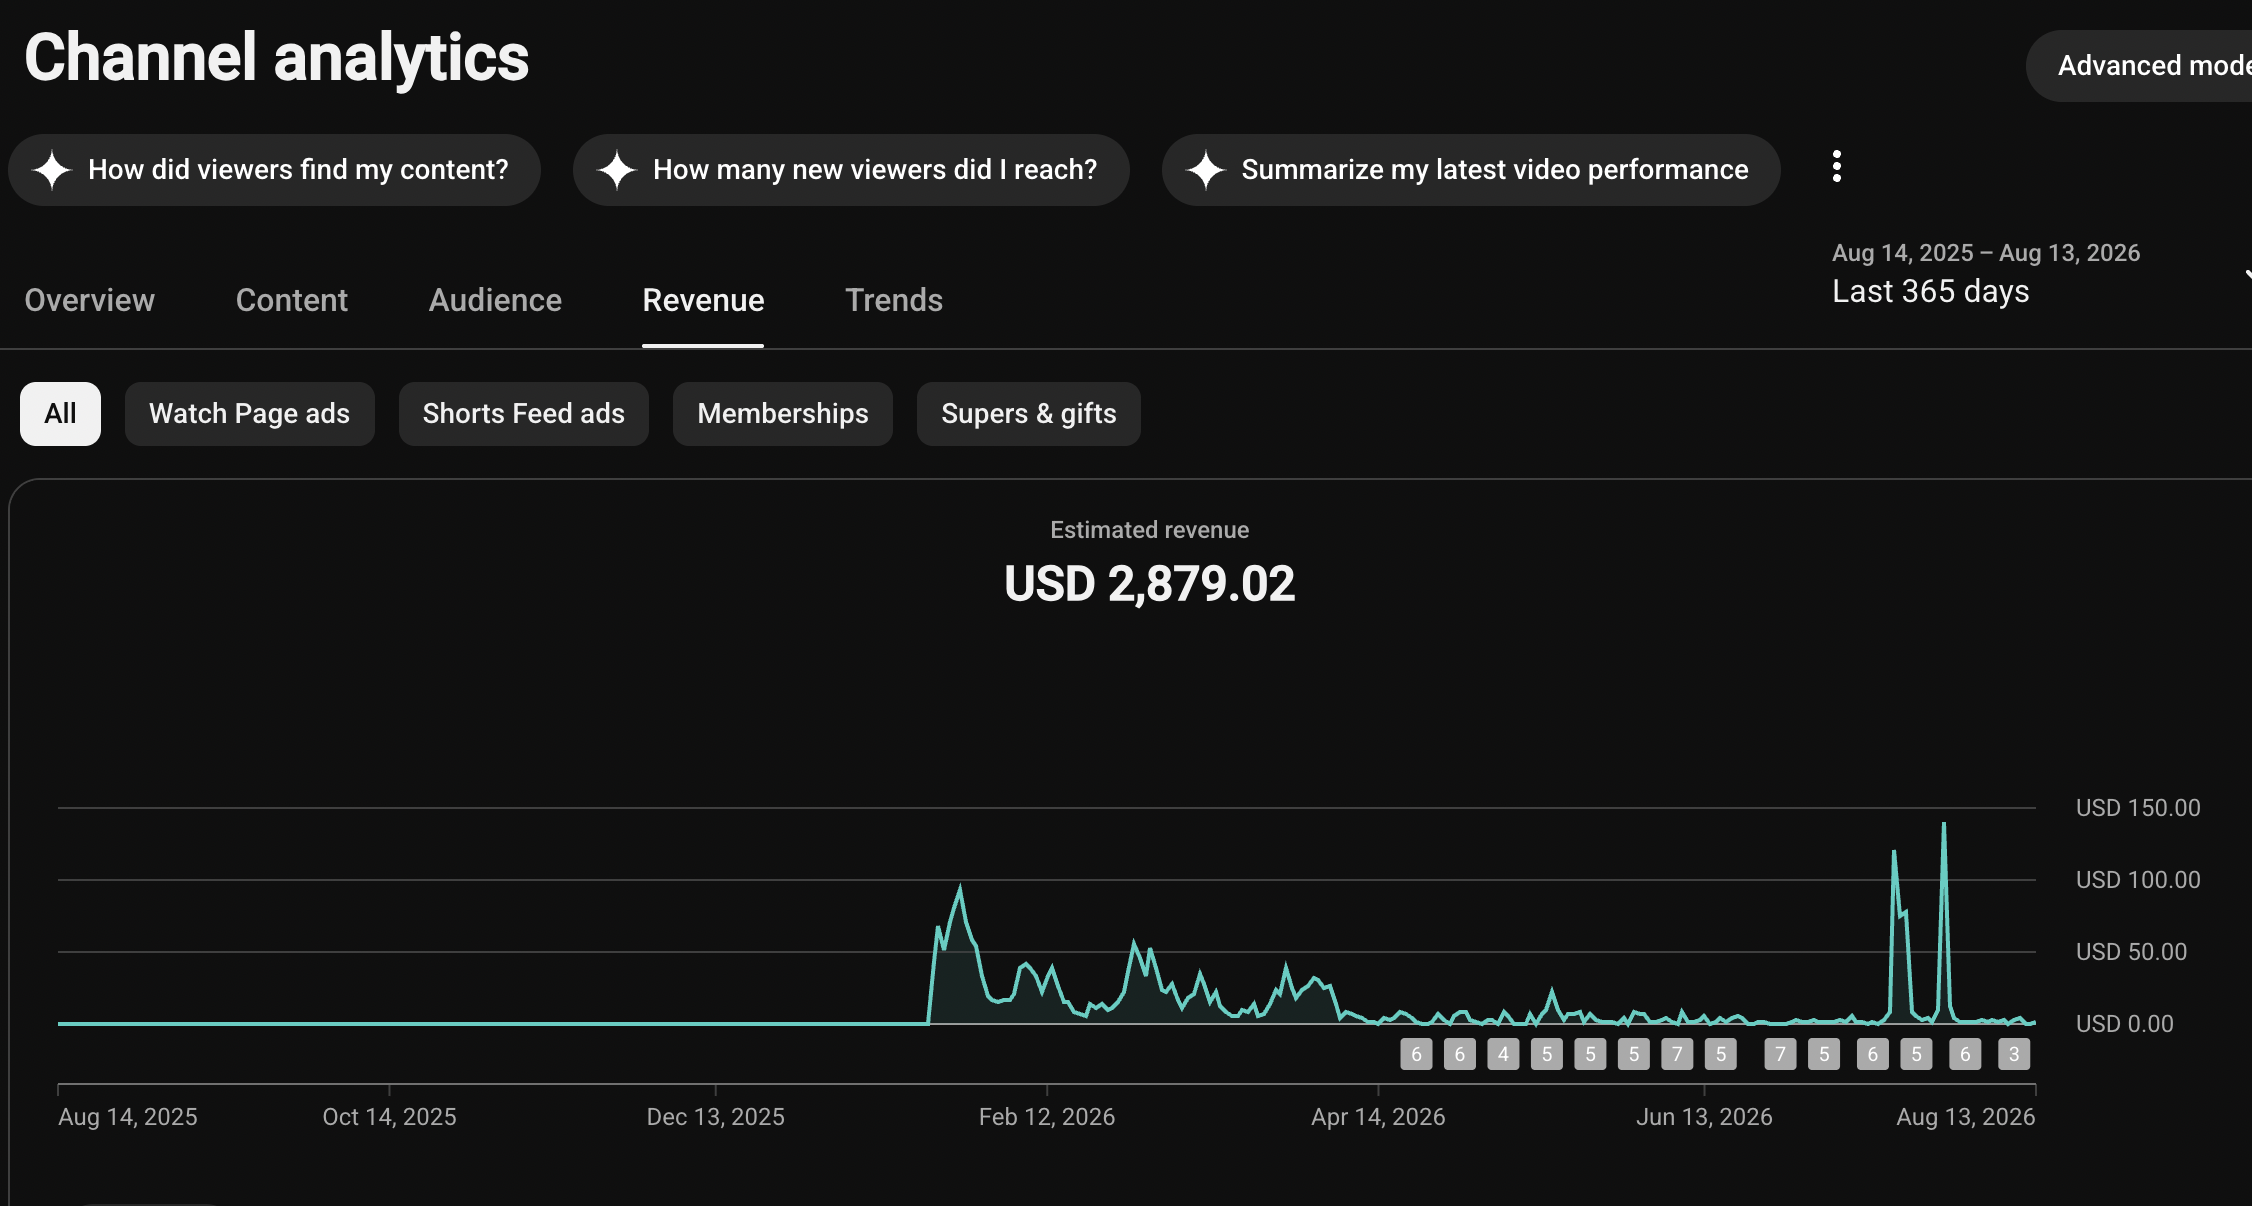Viewport: 2252px width, 1206px height.
Task: Open the three-dot more options menu
Action: point(1837,167)
